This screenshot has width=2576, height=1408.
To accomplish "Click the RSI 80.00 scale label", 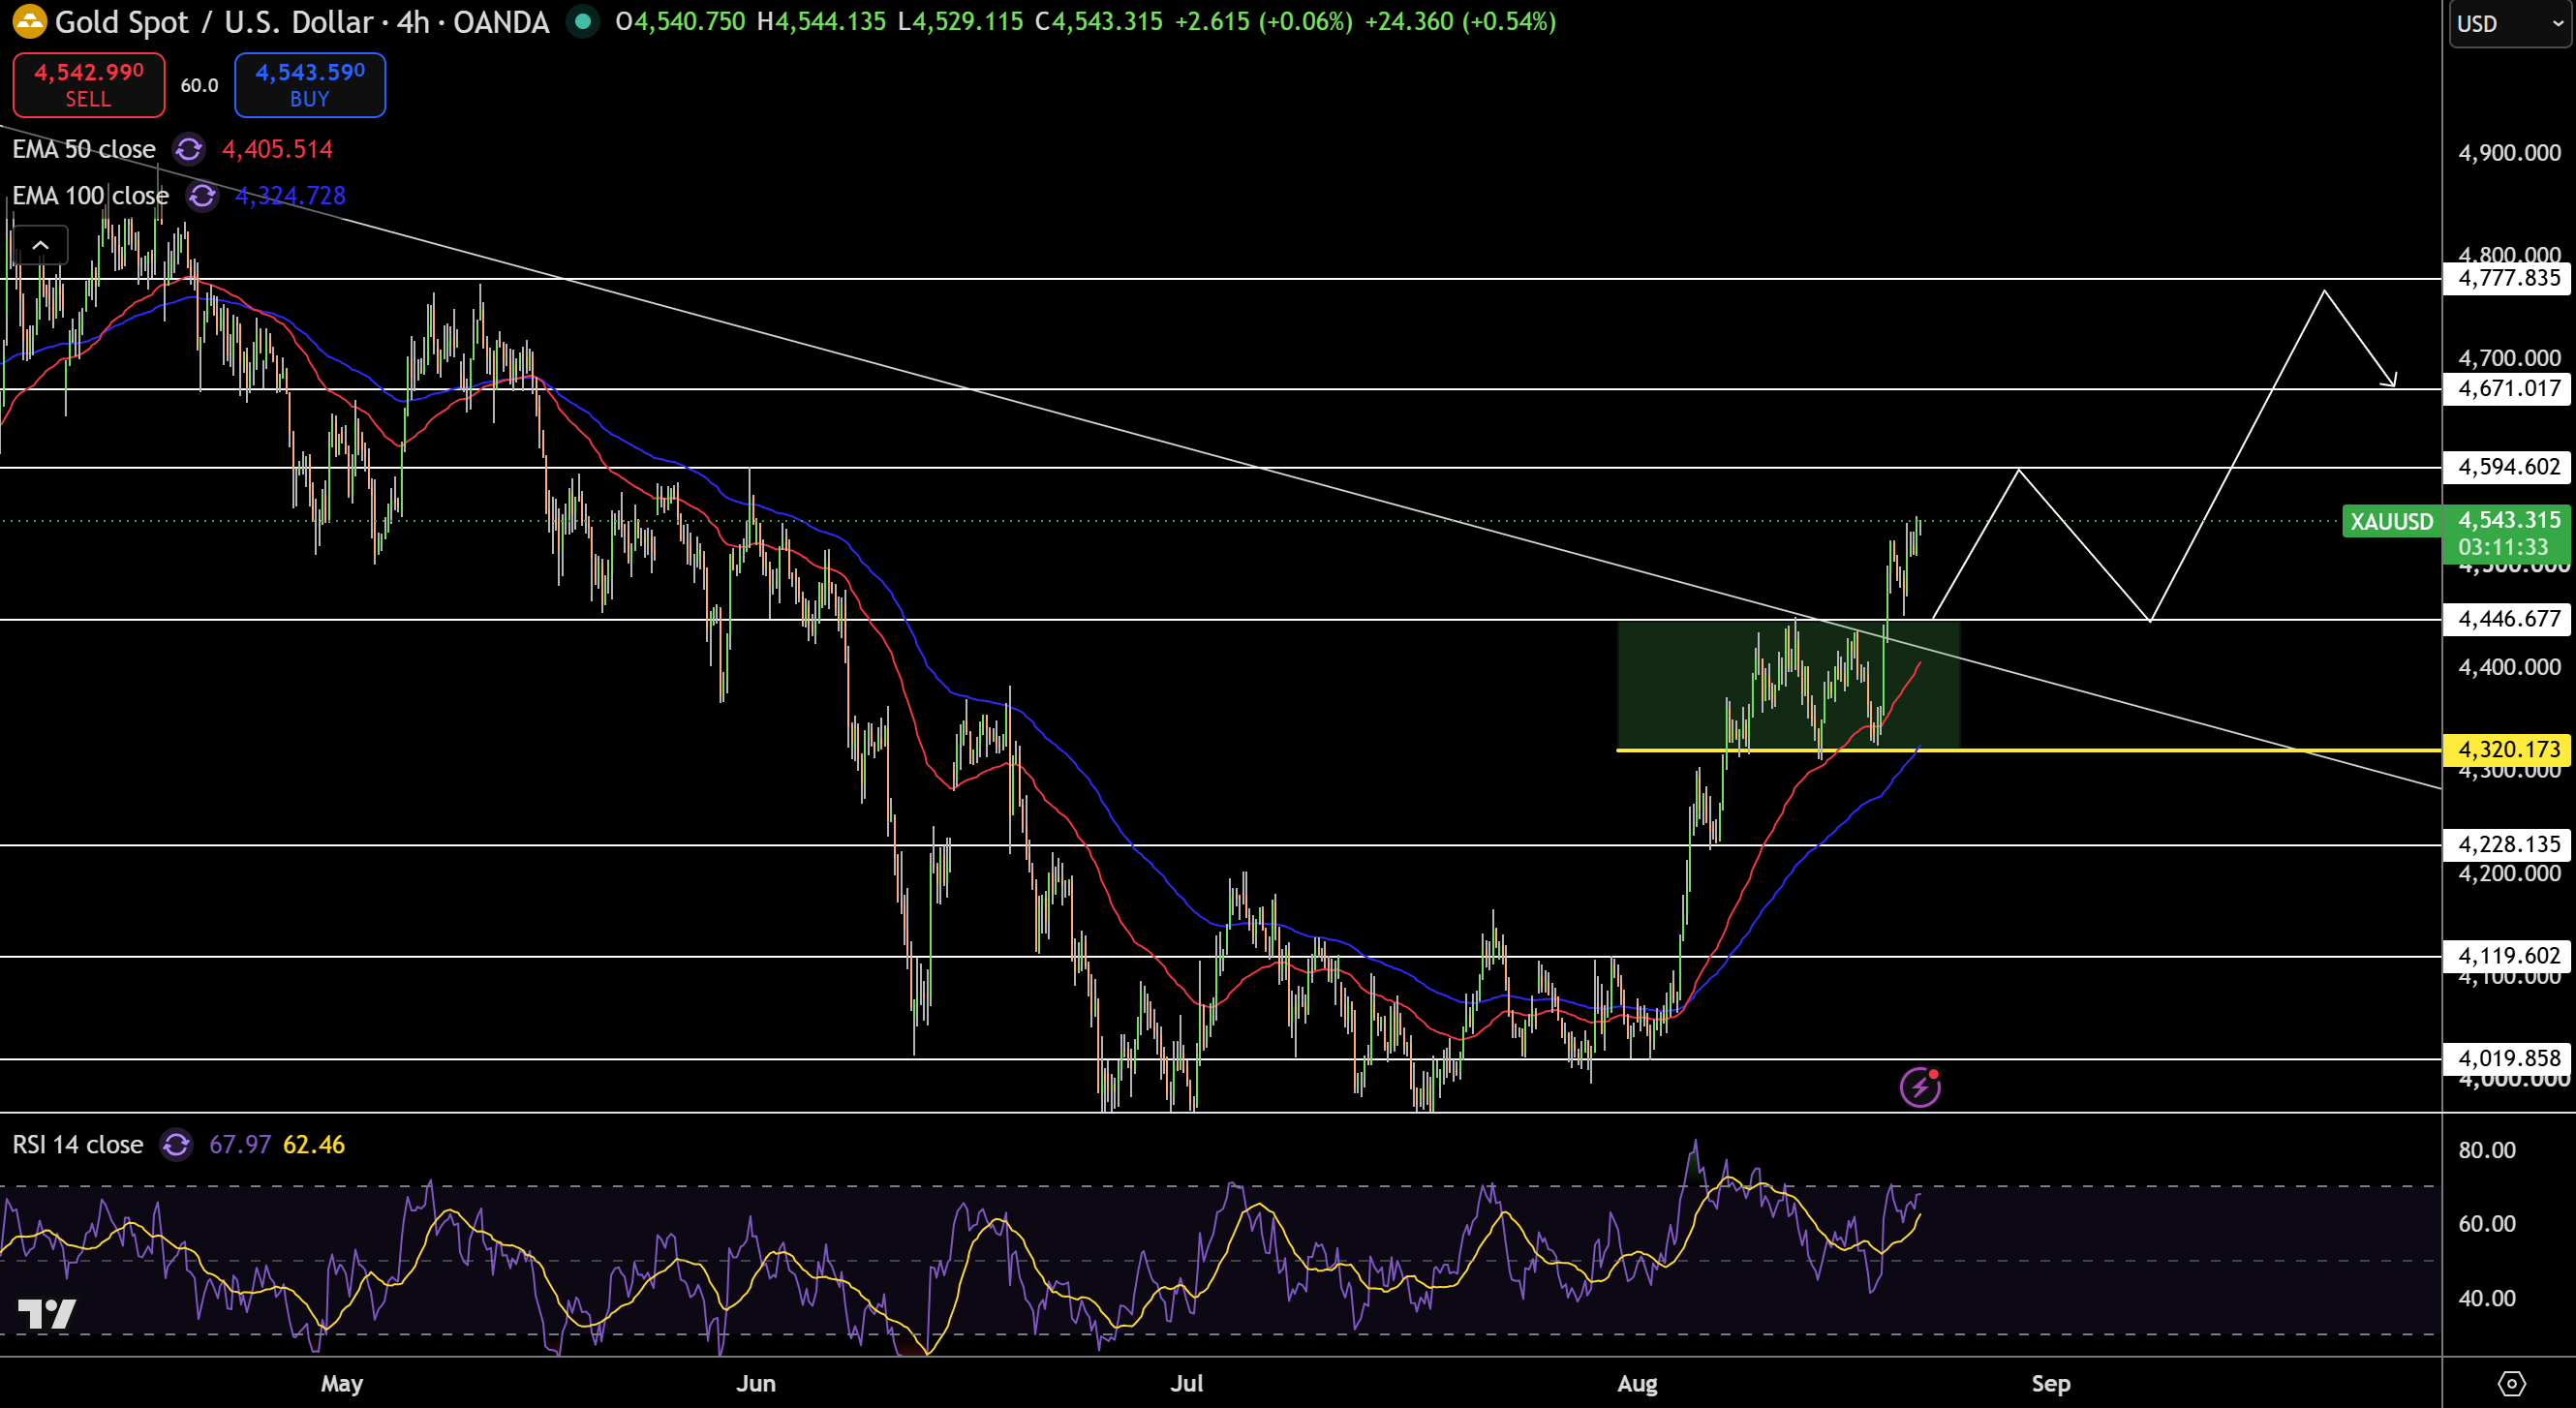I will point(2487,1150).
